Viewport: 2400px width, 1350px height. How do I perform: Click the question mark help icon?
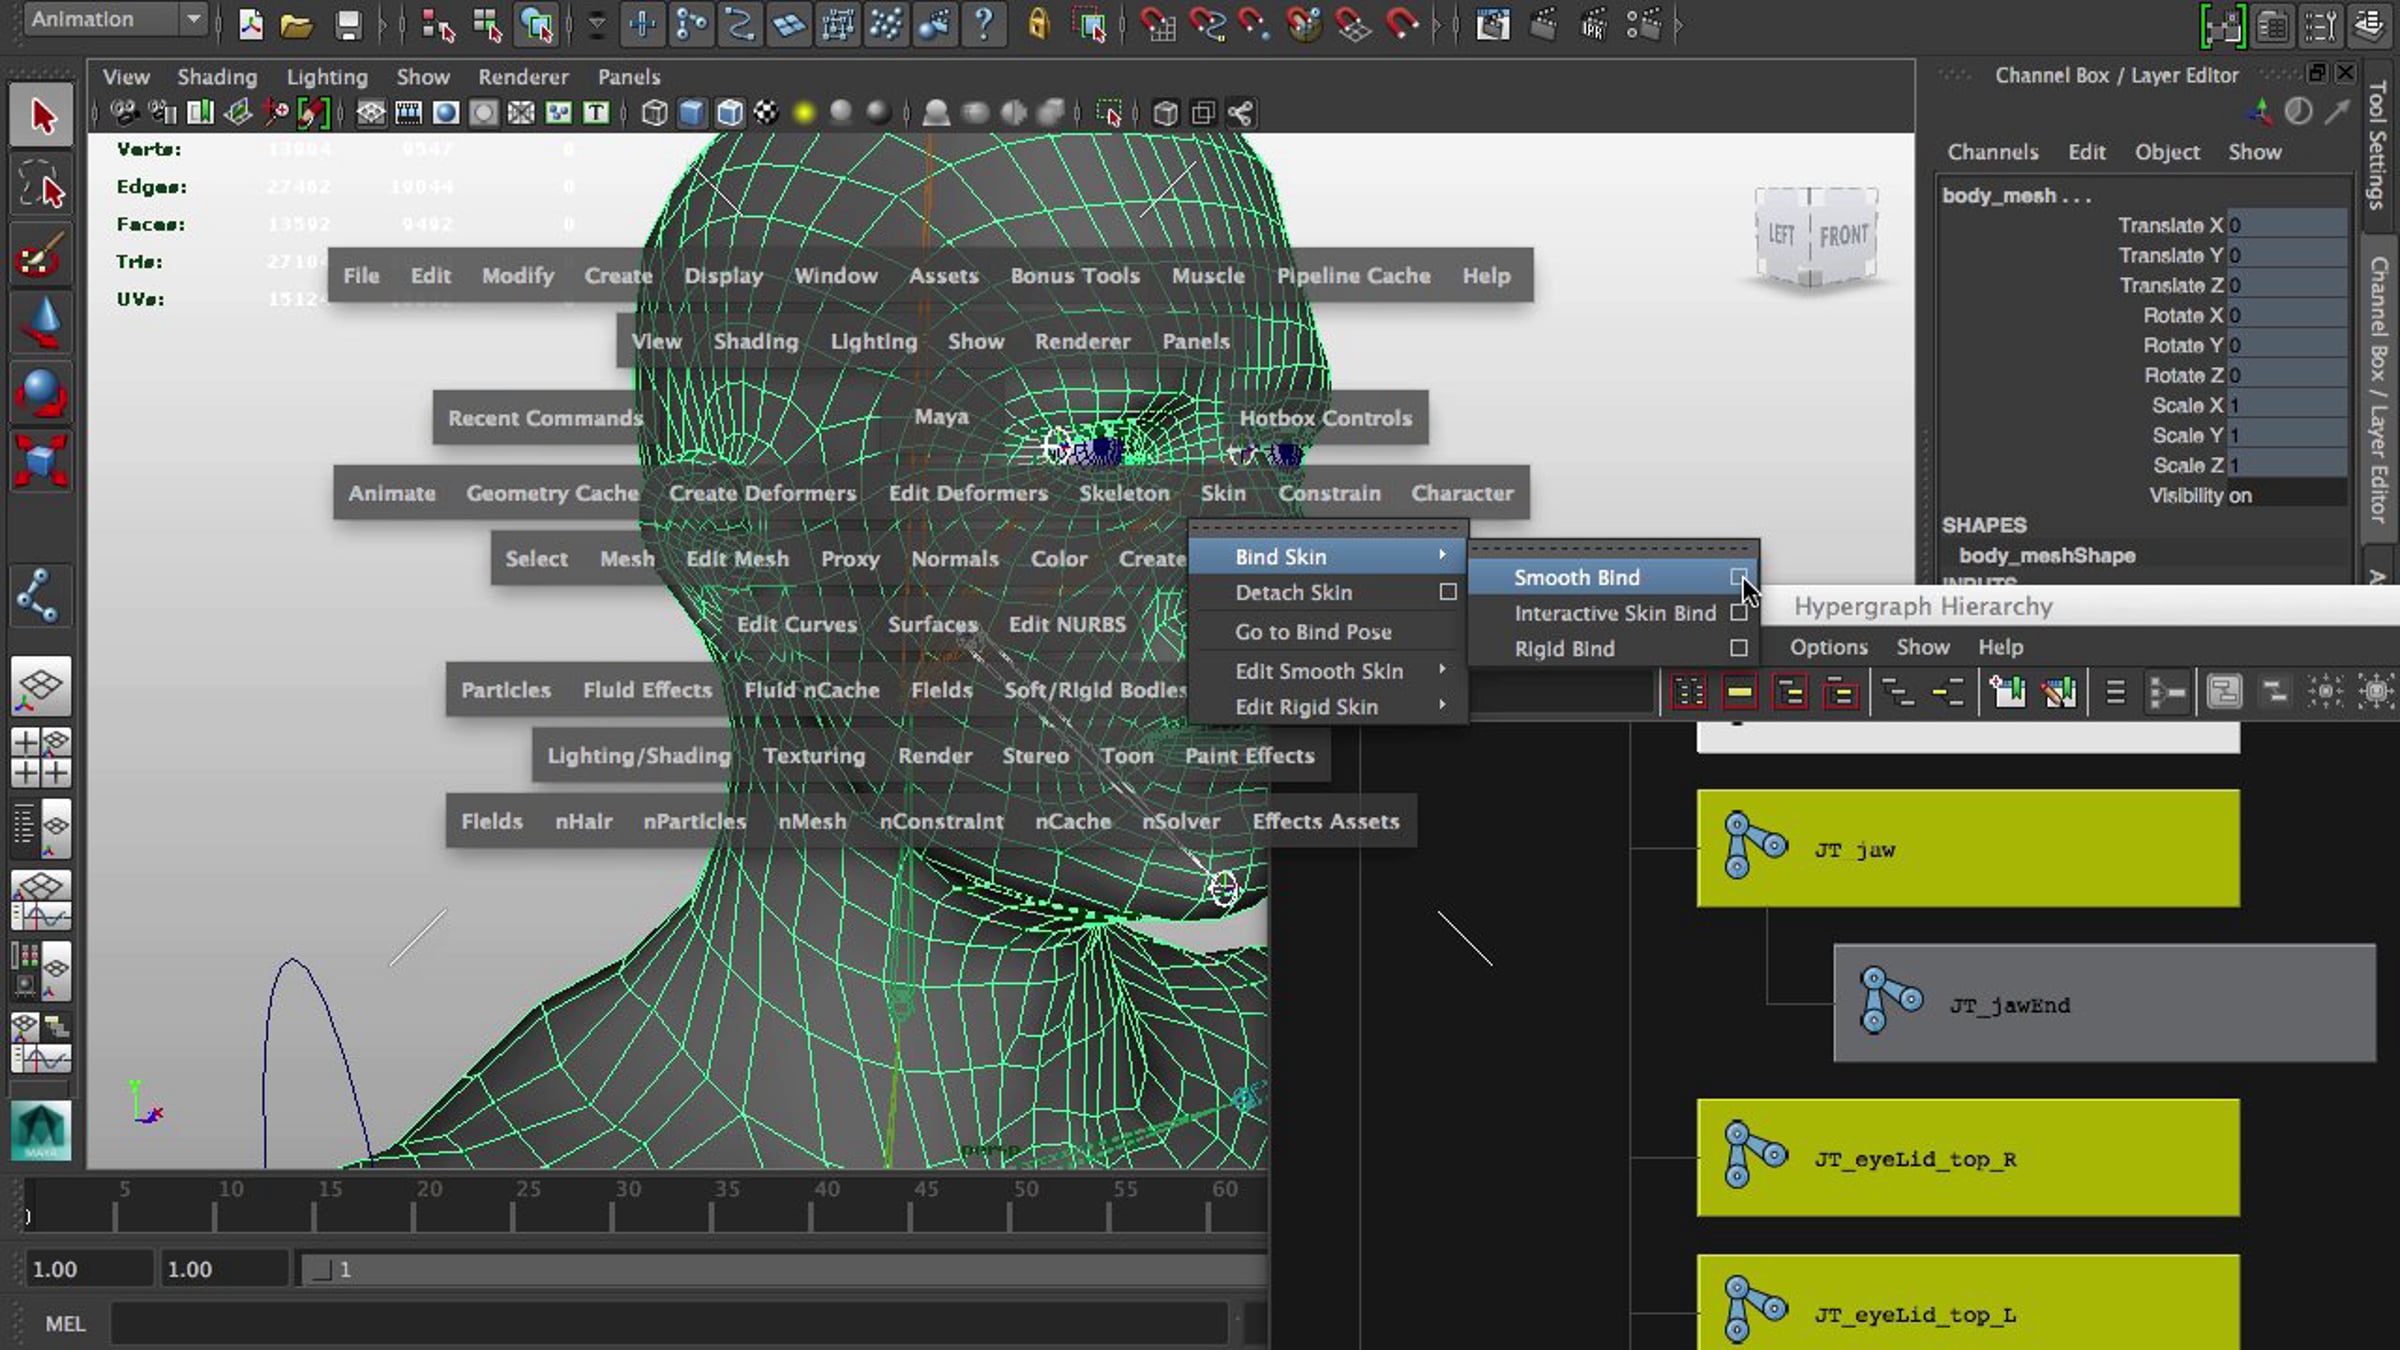click(x=984, y=24)
